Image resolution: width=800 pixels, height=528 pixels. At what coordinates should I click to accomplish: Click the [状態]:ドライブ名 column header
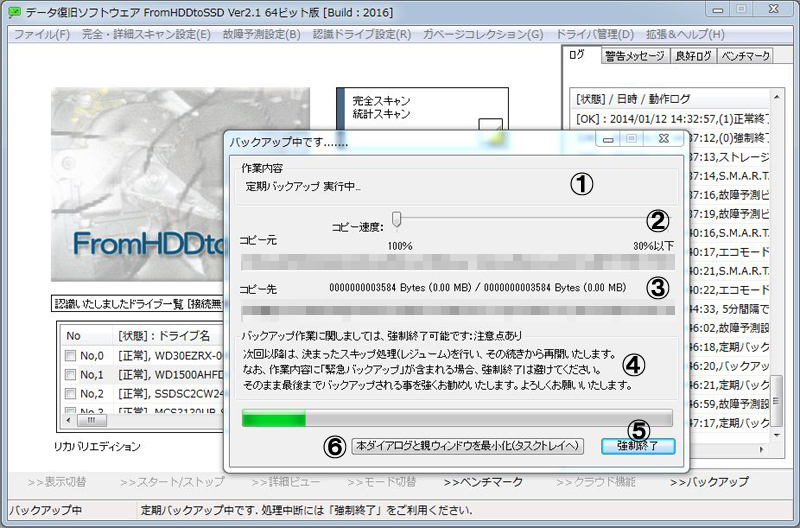(168, 336)
